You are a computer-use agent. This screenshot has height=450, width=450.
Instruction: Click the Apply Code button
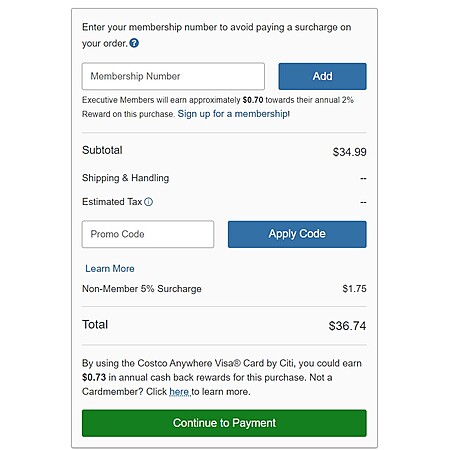(x=297, y=234)
